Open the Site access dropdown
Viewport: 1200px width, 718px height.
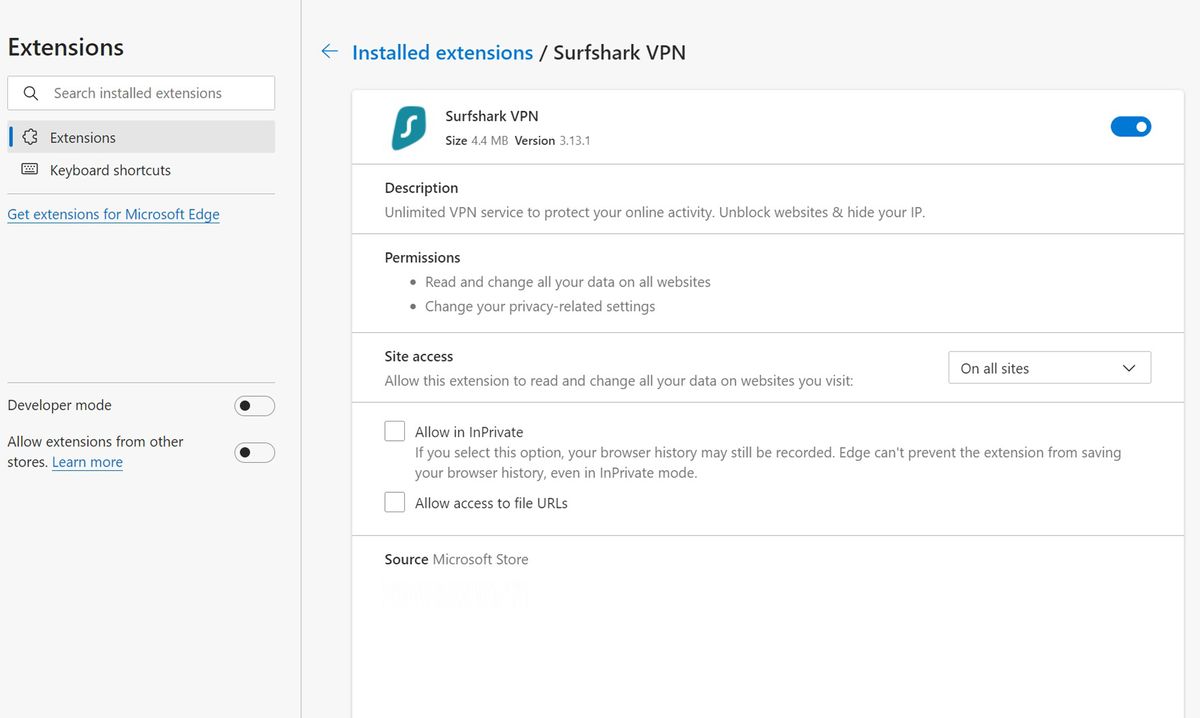(x=1048, y=368)
